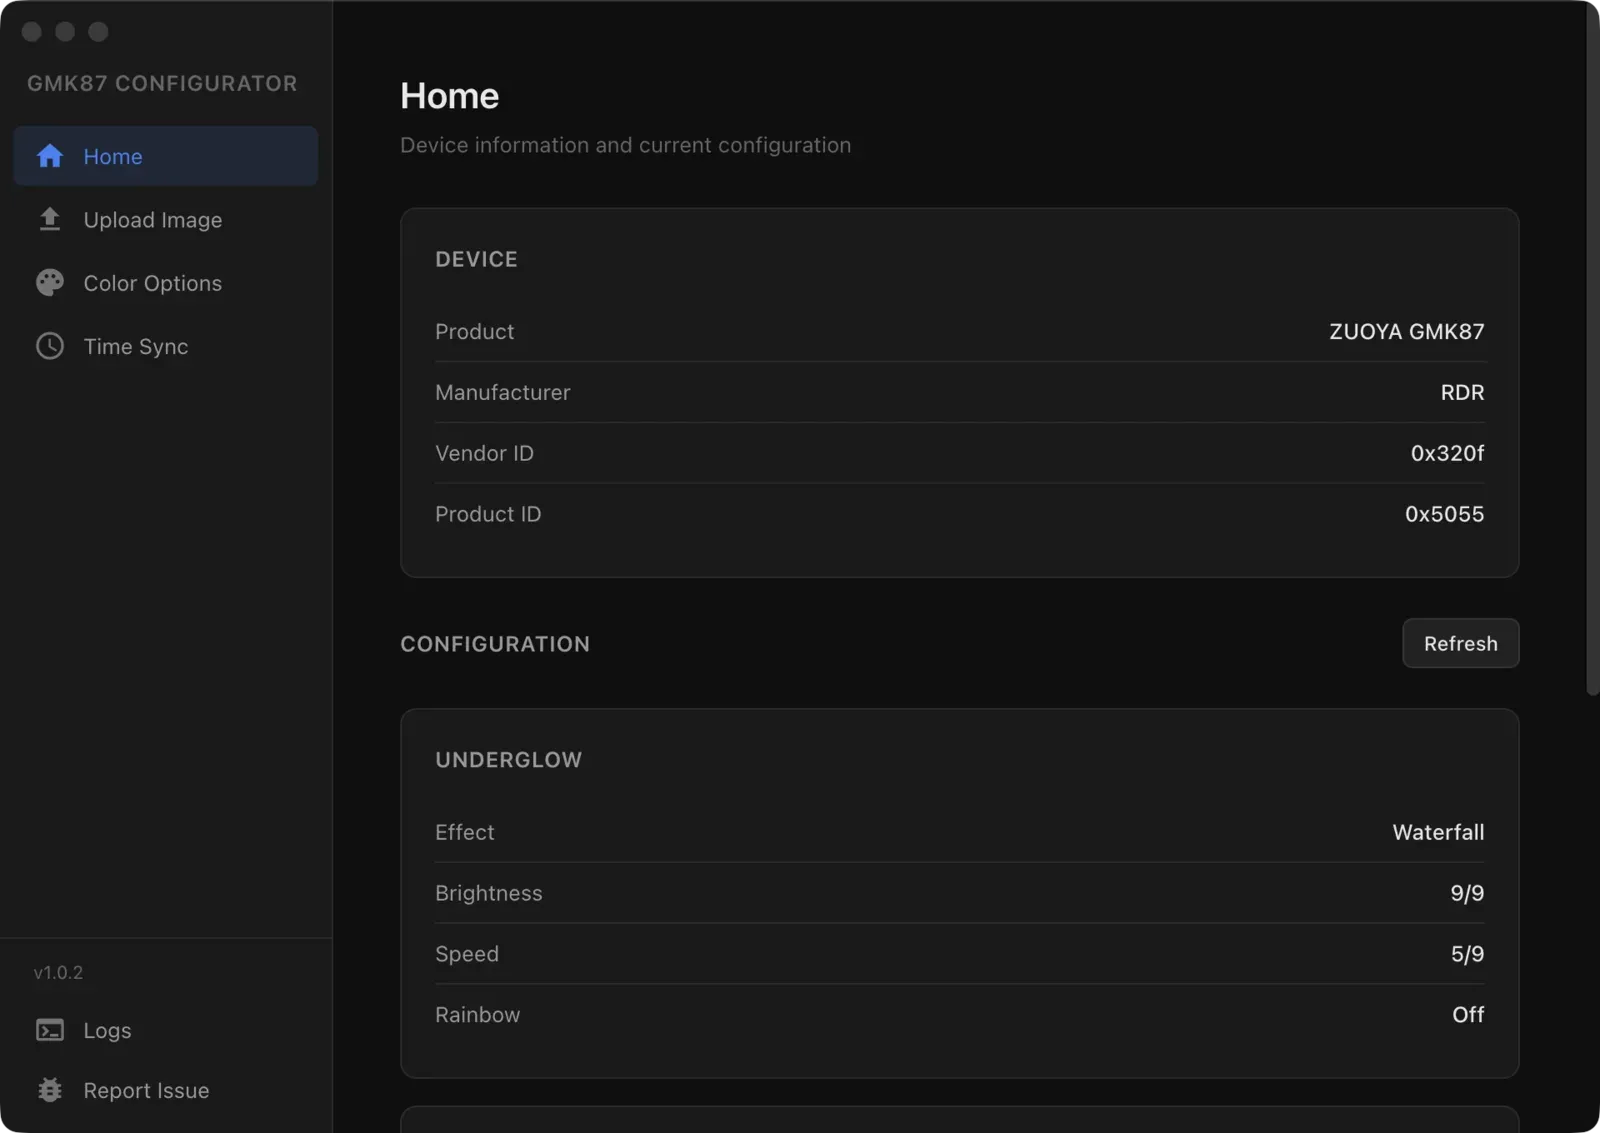
Task: Click the Rainbow row label
Action: click(477, 1014)
